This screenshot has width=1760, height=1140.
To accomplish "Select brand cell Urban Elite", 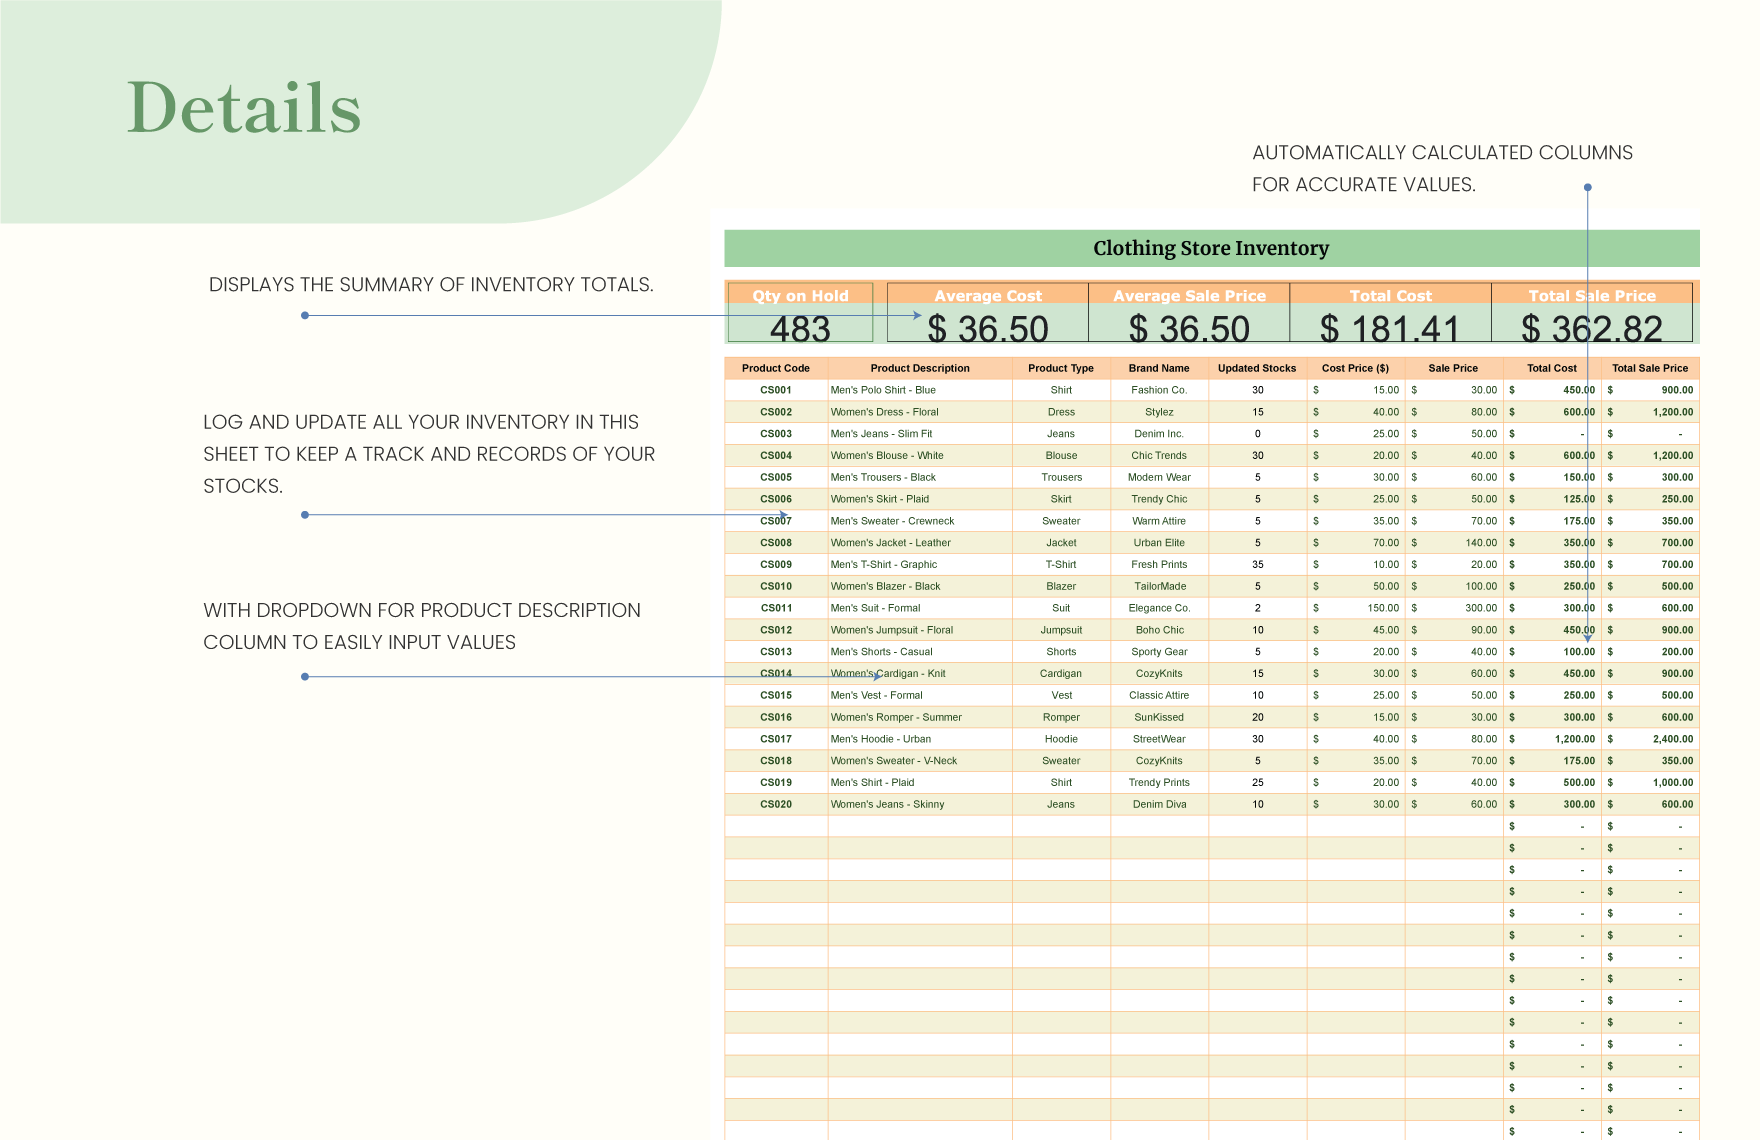I will [1159, 543].
